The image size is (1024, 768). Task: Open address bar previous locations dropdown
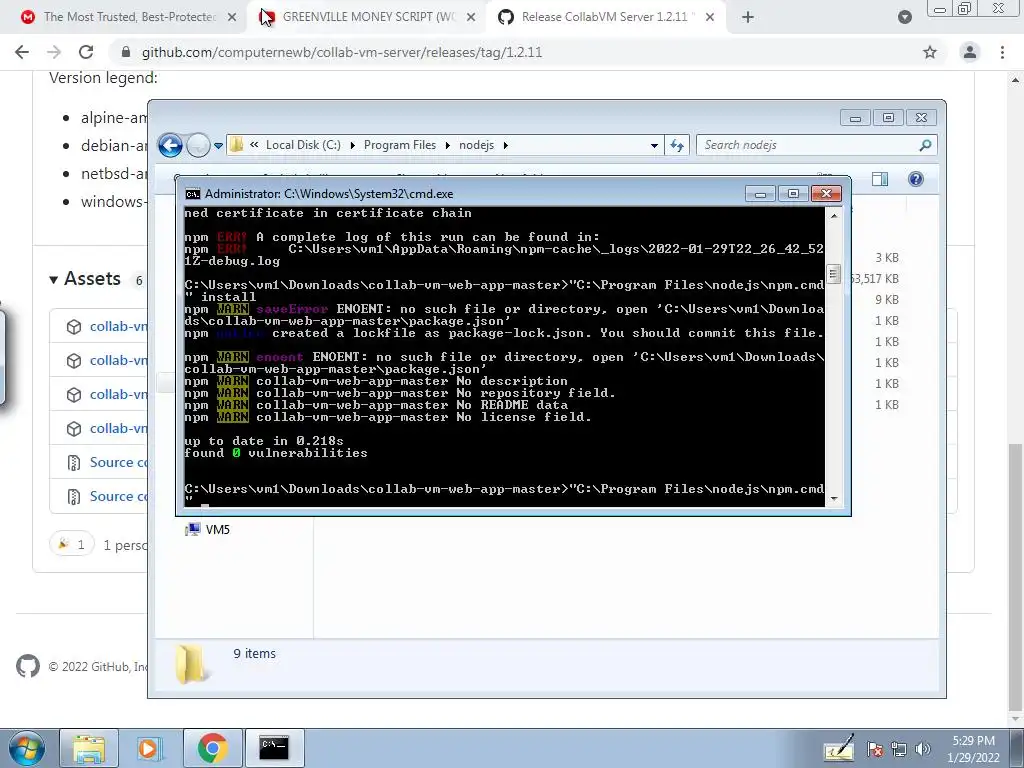click(x=654, y=146)
